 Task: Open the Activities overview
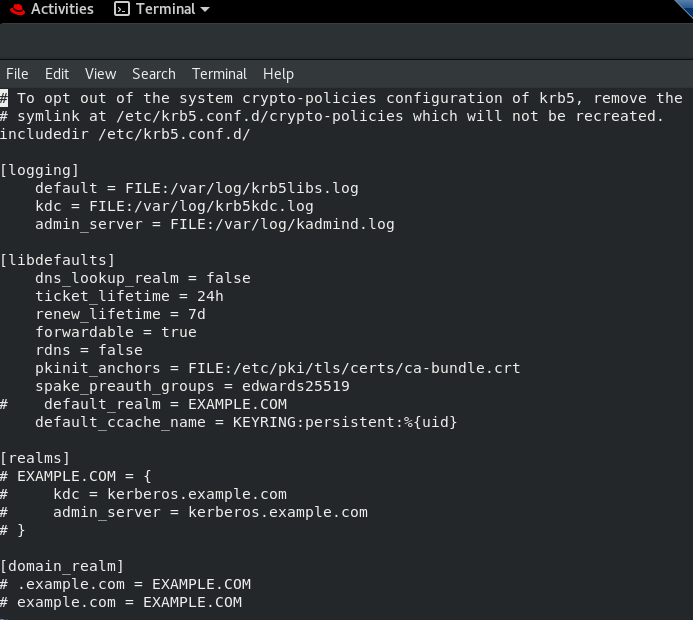pyautogui.click(x=61, y=9)
